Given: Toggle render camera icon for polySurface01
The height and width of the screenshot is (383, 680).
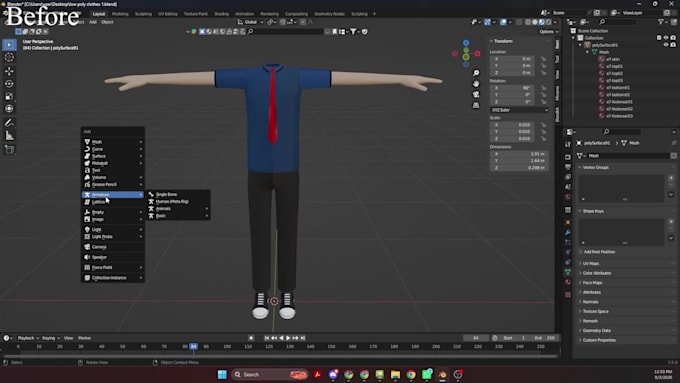Looking at the screenshot, I should 673,45.
